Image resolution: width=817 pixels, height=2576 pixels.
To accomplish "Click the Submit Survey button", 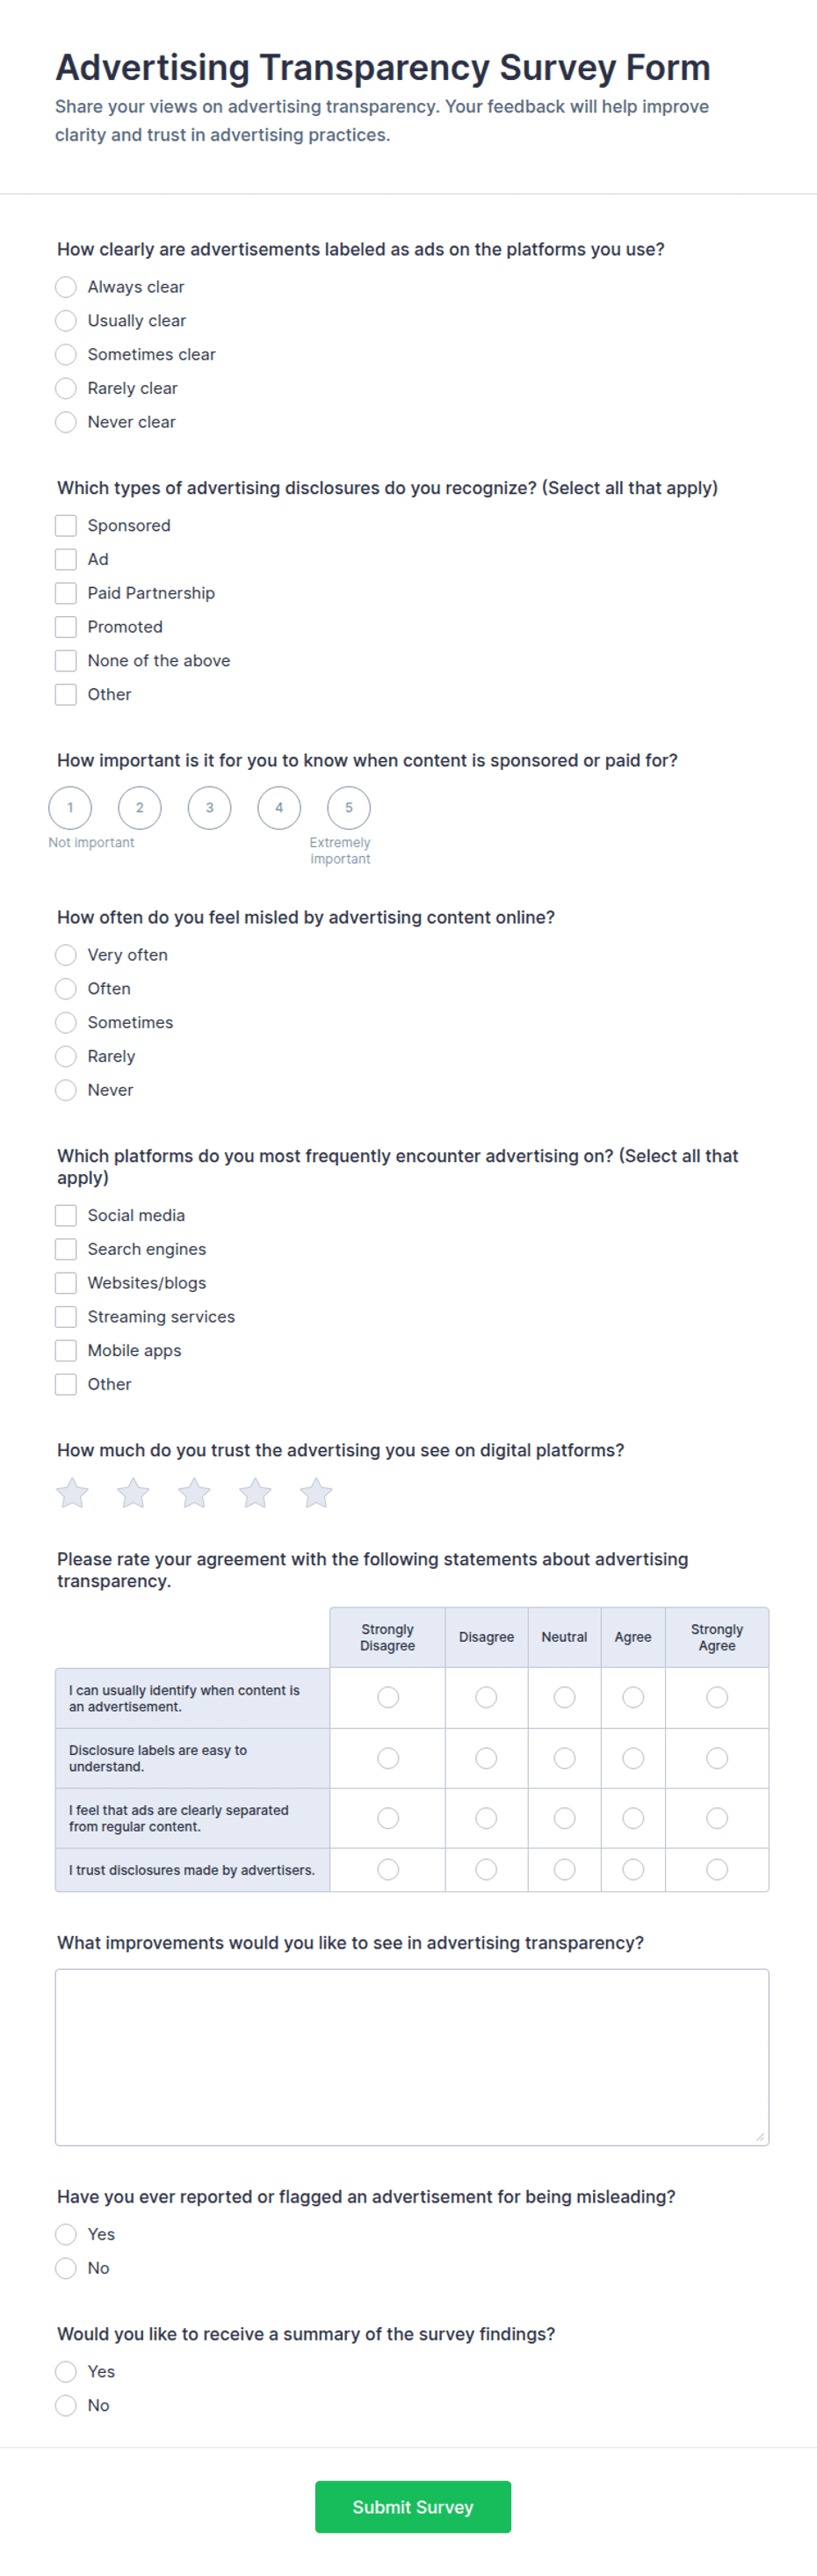I will click(x=413, y=2507).
